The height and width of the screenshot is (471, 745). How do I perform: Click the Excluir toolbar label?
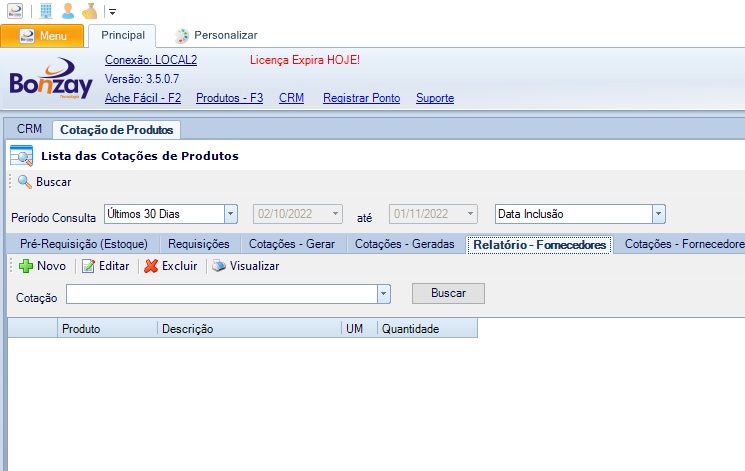coord(180,266)
